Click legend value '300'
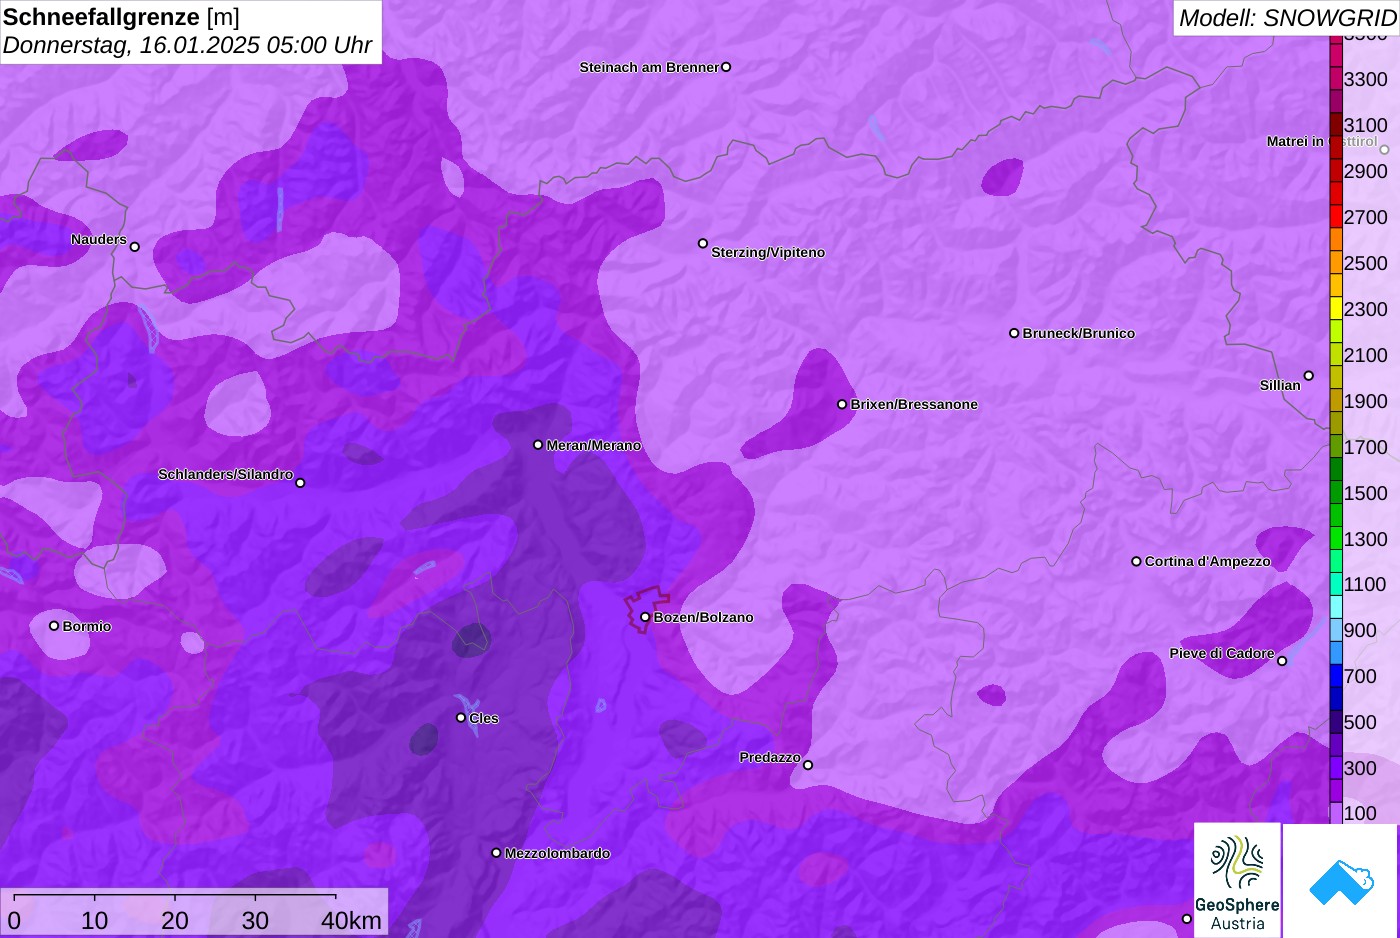This screenshot has width=1400, height=938. (x=1360, y=768)
